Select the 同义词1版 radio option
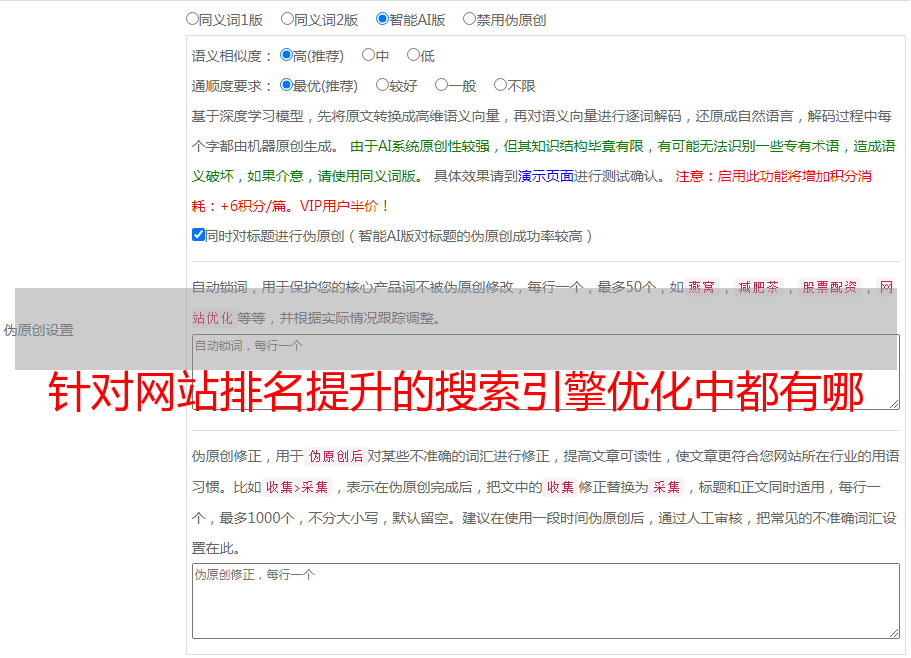 click(x=192, y=19)
